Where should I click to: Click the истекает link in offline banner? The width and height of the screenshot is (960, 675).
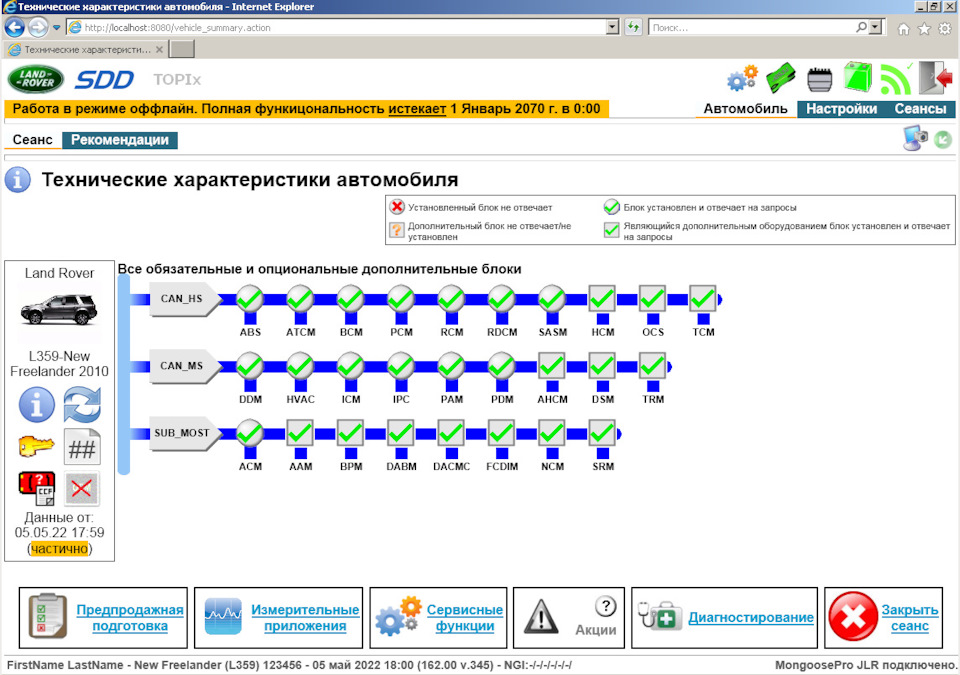[417, 109]
